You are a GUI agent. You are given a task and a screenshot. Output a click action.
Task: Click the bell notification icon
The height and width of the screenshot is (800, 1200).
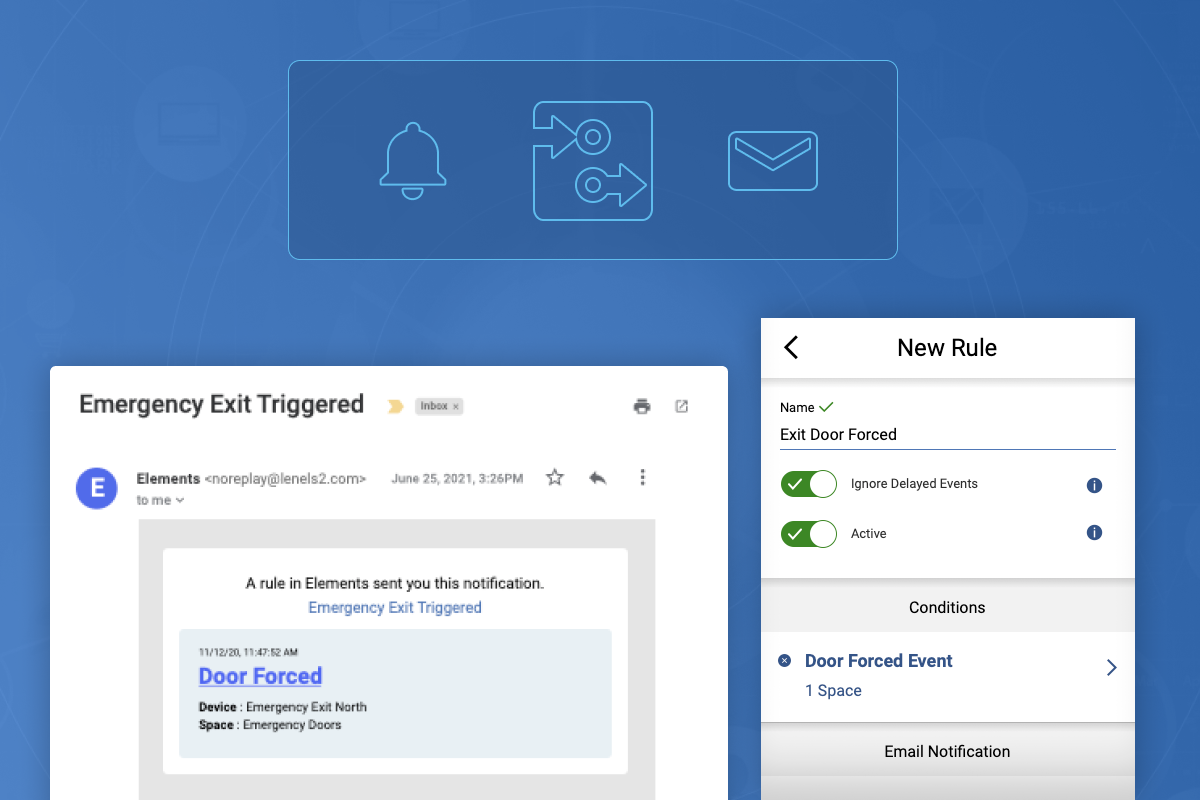point(412,161)
